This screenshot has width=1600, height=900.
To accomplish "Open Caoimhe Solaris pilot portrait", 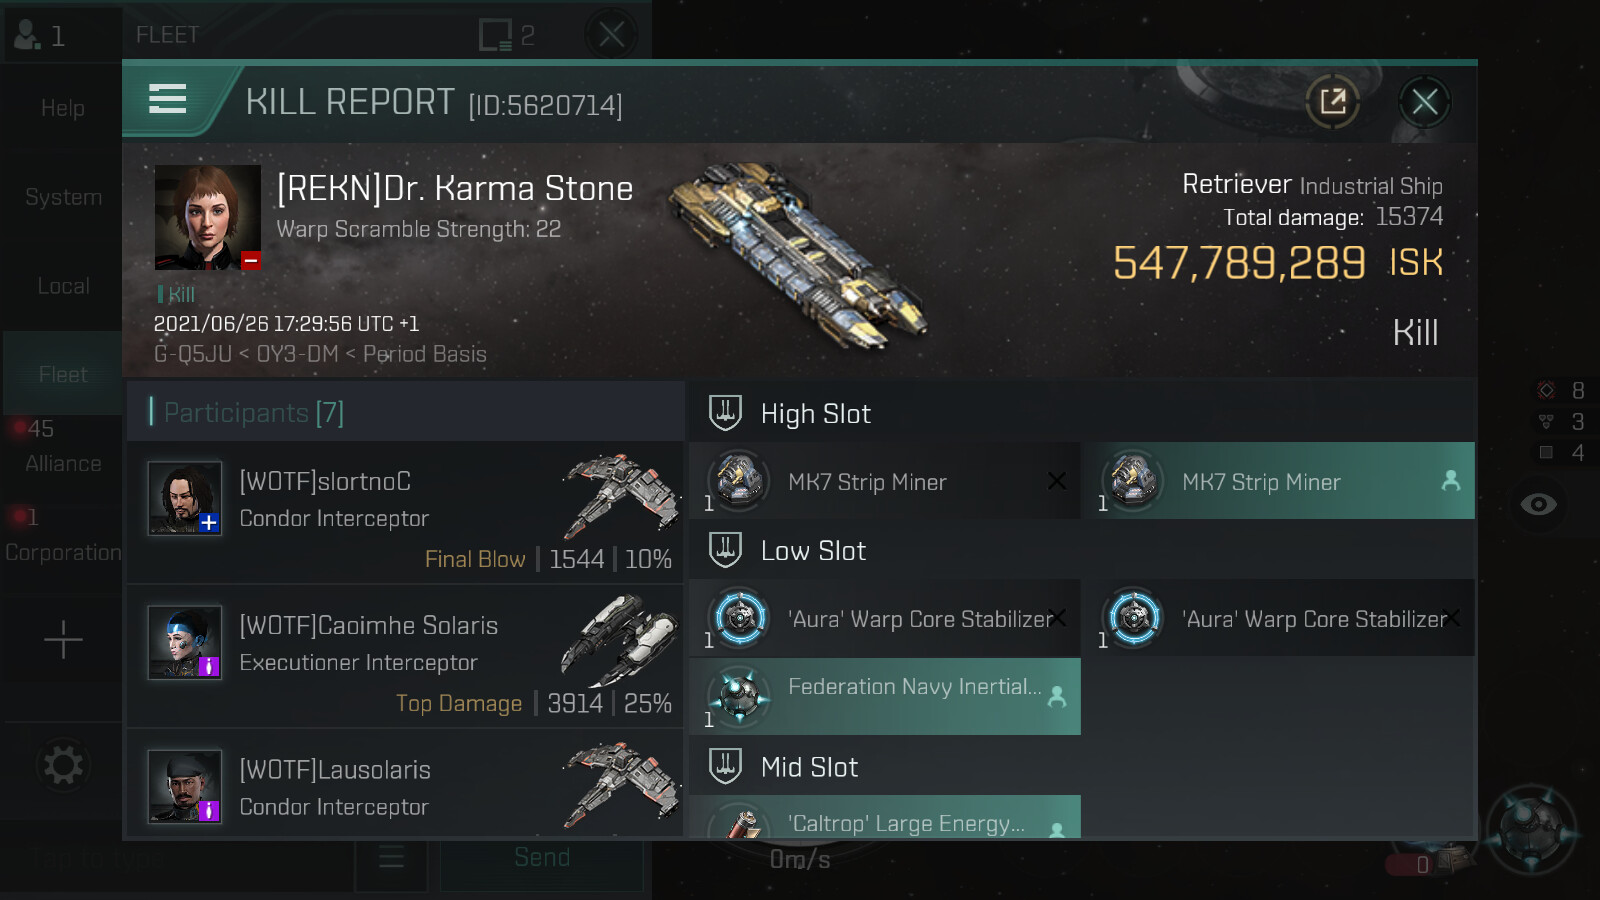I will tap(185, 642).
